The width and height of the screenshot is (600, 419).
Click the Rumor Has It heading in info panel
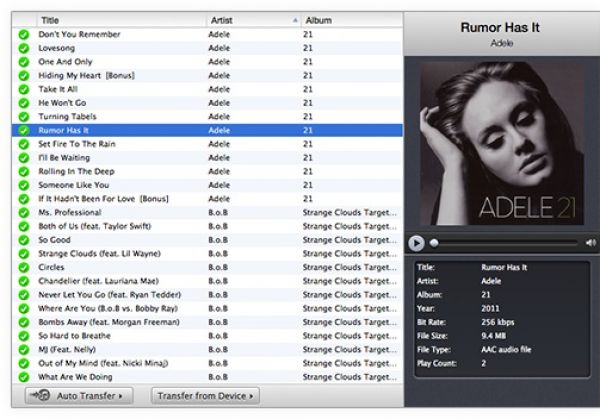click(x=500, y=28)
